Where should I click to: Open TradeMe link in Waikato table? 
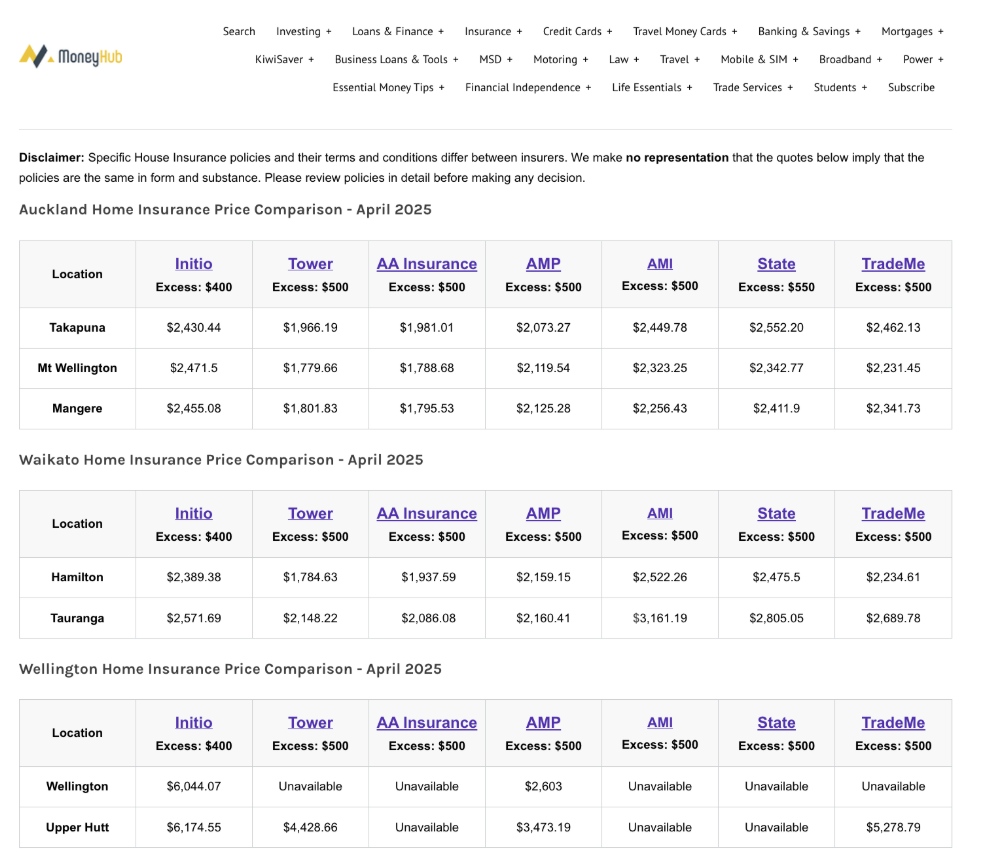pos(893,513)
